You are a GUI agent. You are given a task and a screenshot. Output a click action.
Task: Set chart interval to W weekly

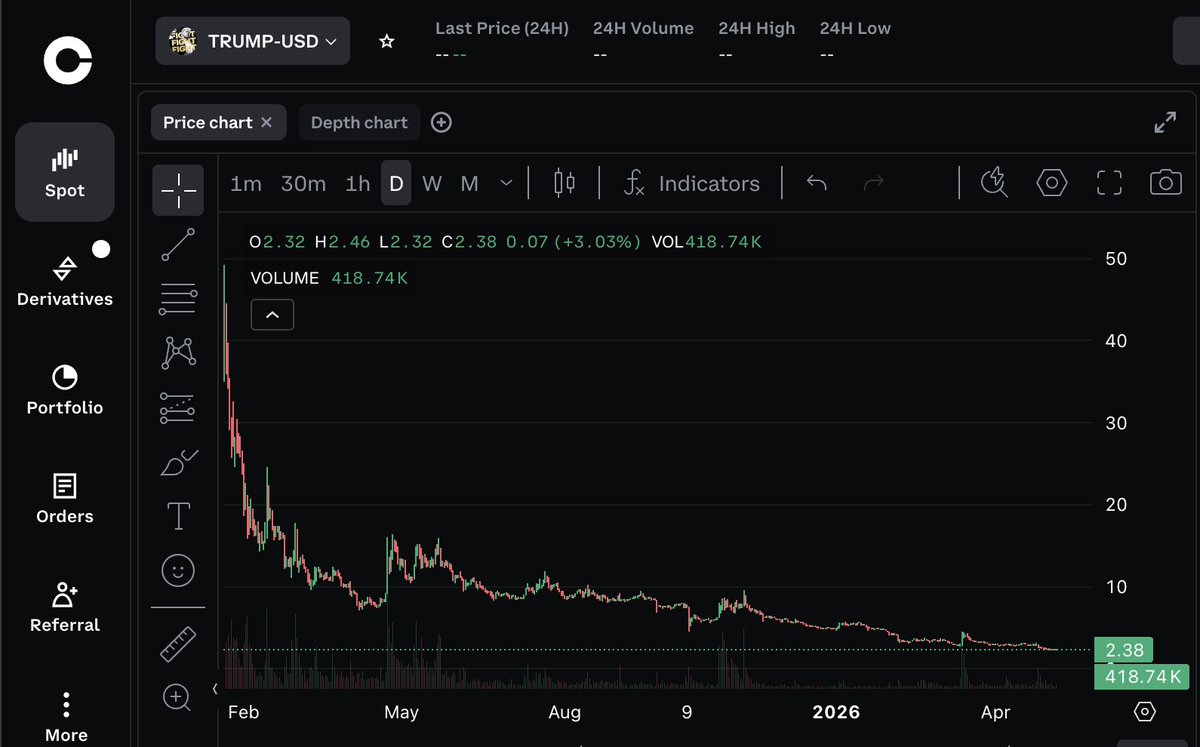432,184
